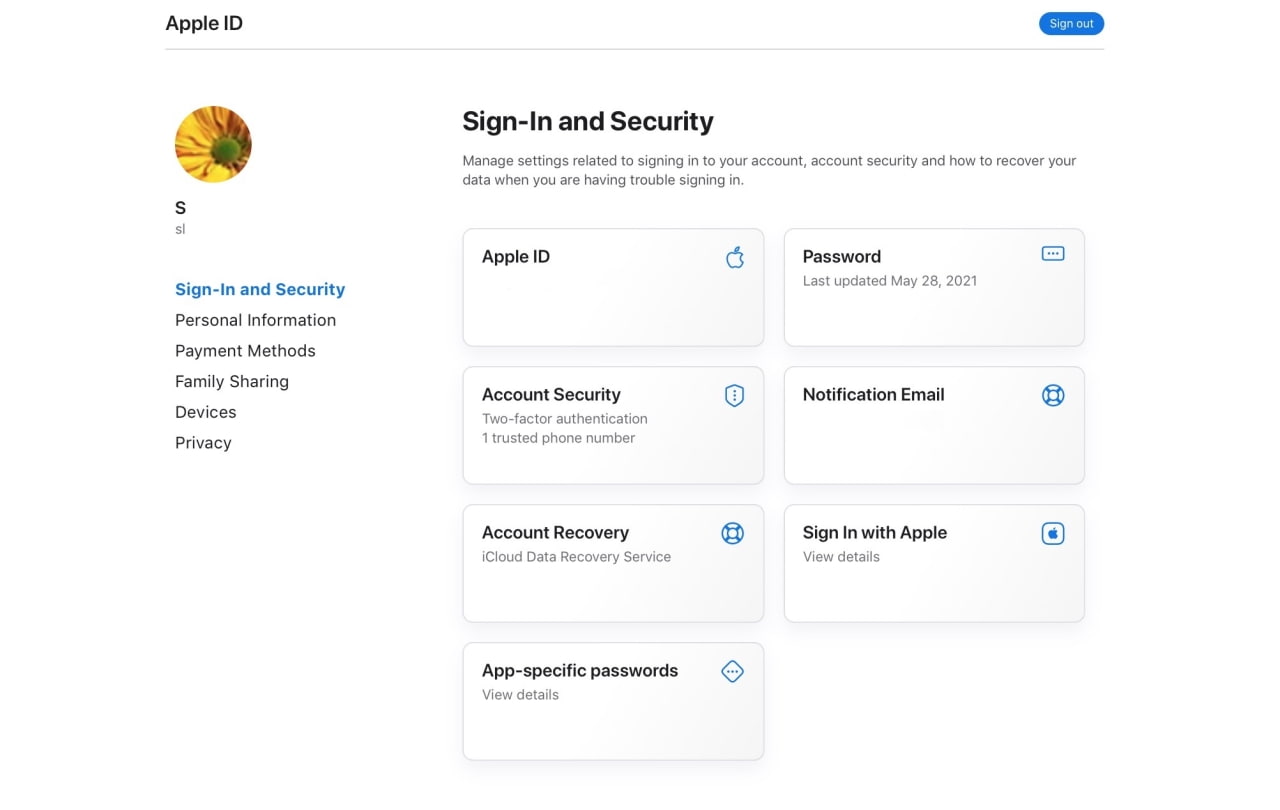Click the Apple ID heading in the top bar
This screenshot has width=1280, height=810.
pos(204,22)
